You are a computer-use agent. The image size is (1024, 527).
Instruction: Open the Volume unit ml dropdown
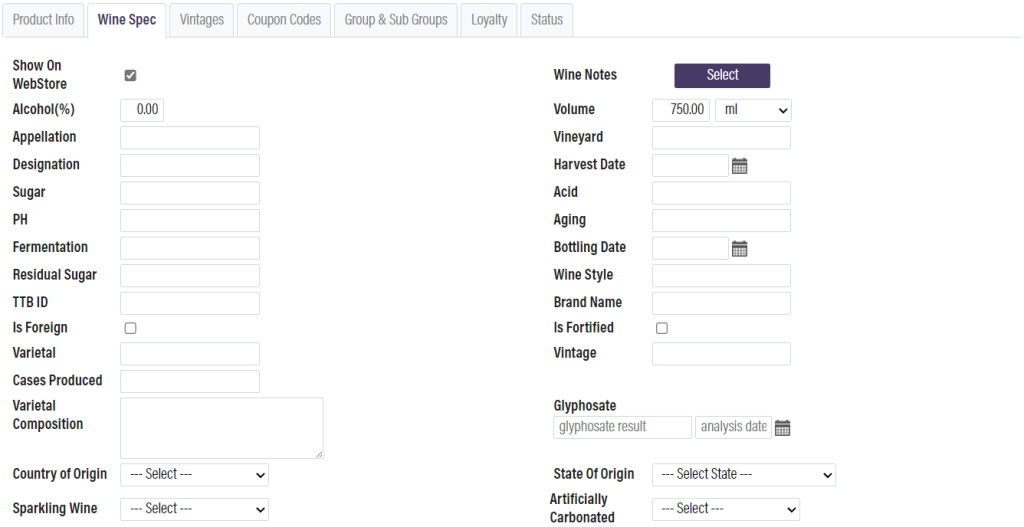click(x=753, y=110)
